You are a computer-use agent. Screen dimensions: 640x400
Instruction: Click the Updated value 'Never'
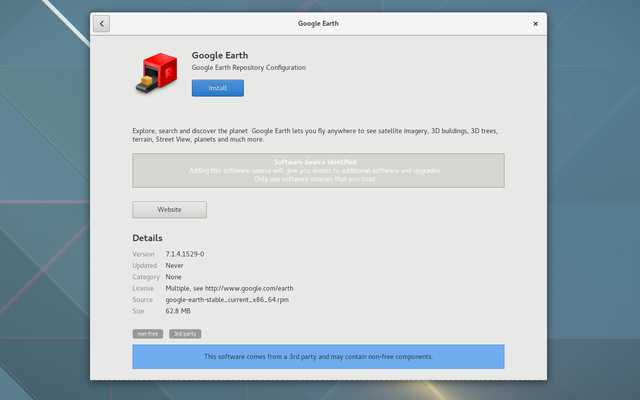pos(174,265)
